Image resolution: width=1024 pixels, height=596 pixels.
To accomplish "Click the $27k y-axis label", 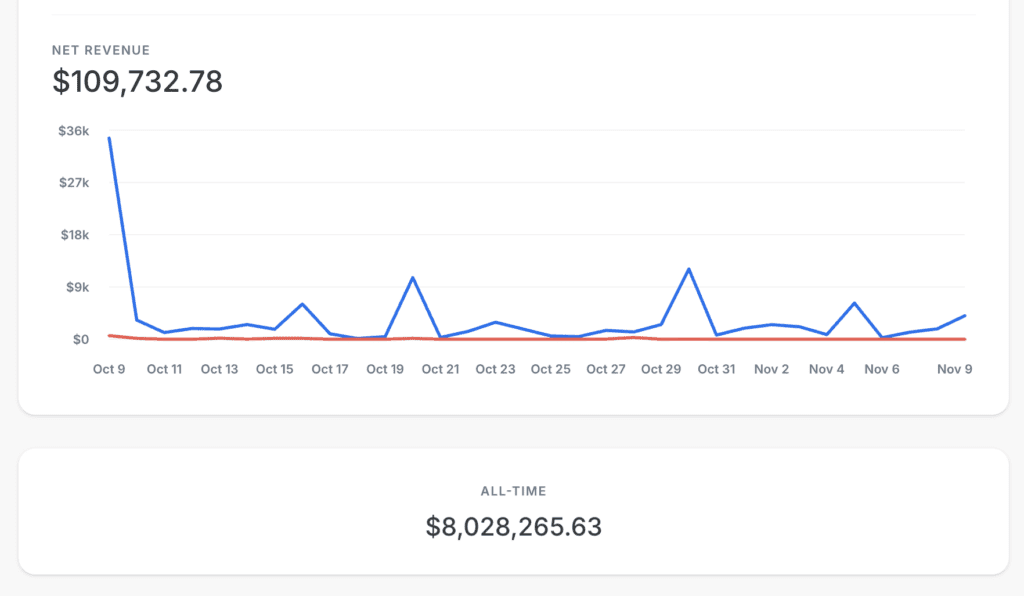I will 75,182.
